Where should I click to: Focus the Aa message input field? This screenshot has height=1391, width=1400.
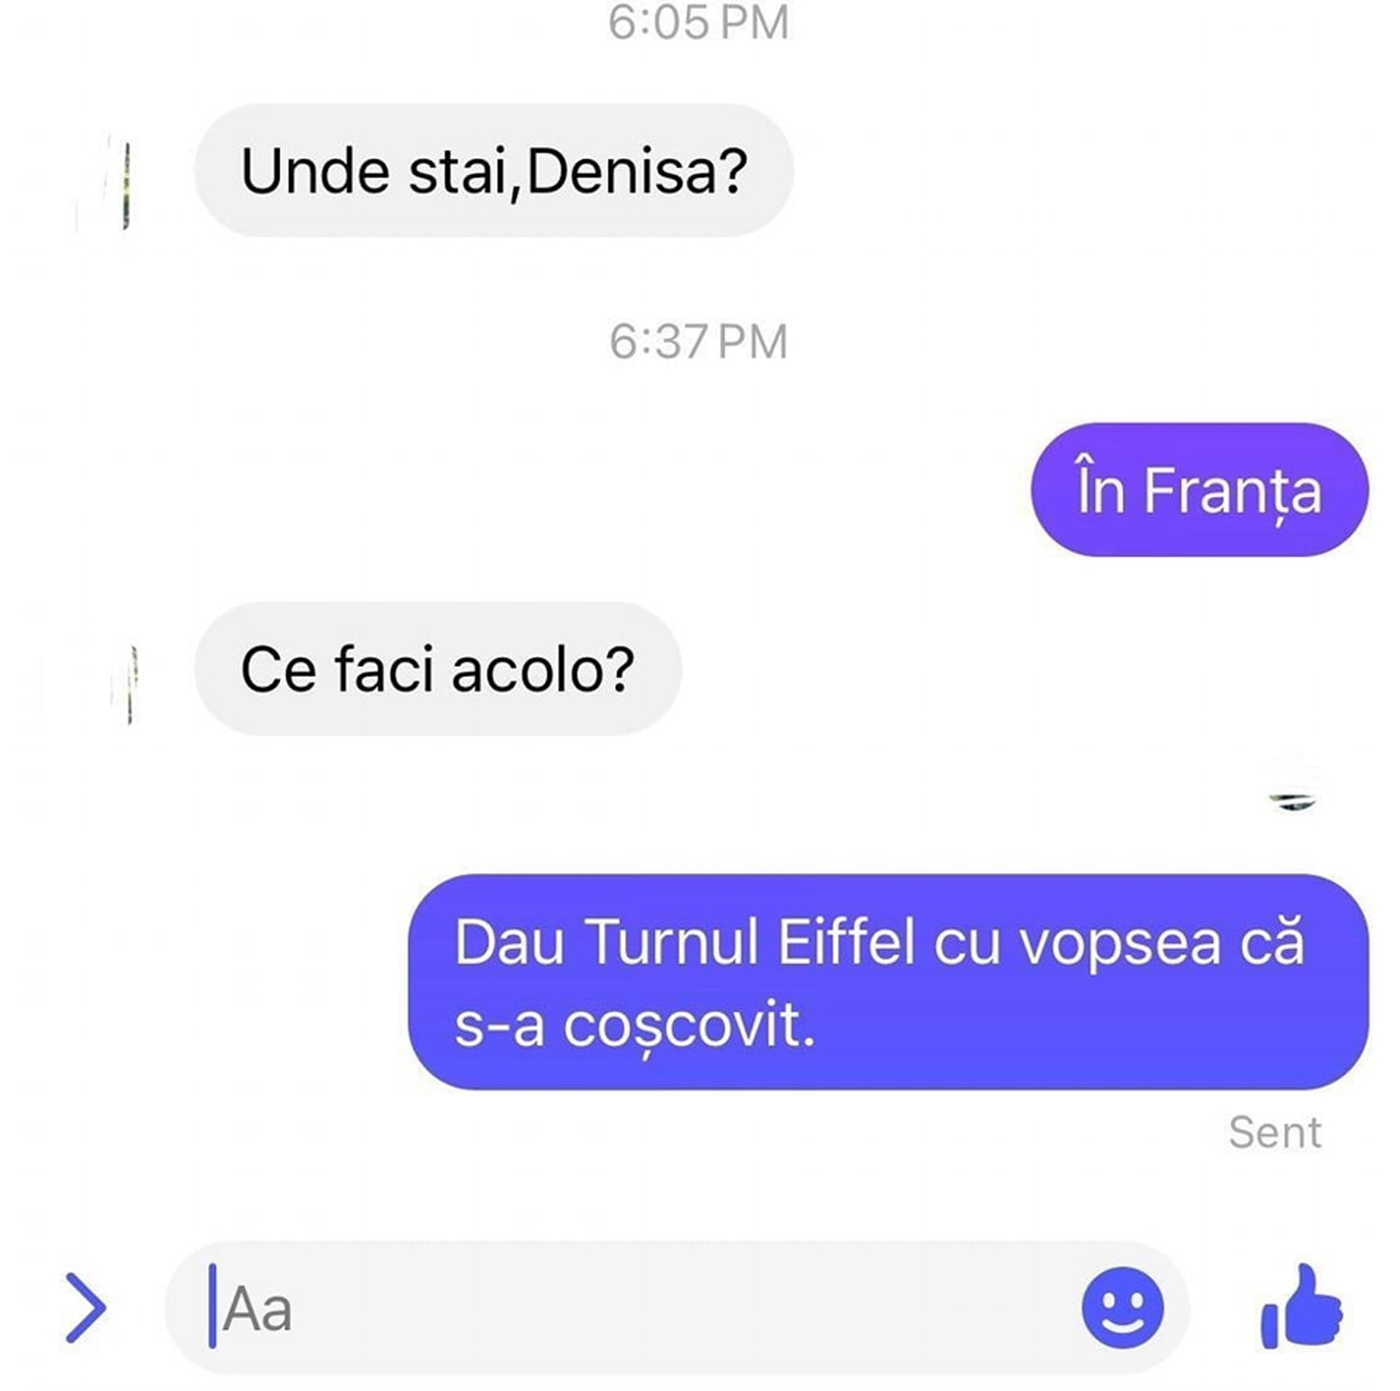[x=676, y=1308]
